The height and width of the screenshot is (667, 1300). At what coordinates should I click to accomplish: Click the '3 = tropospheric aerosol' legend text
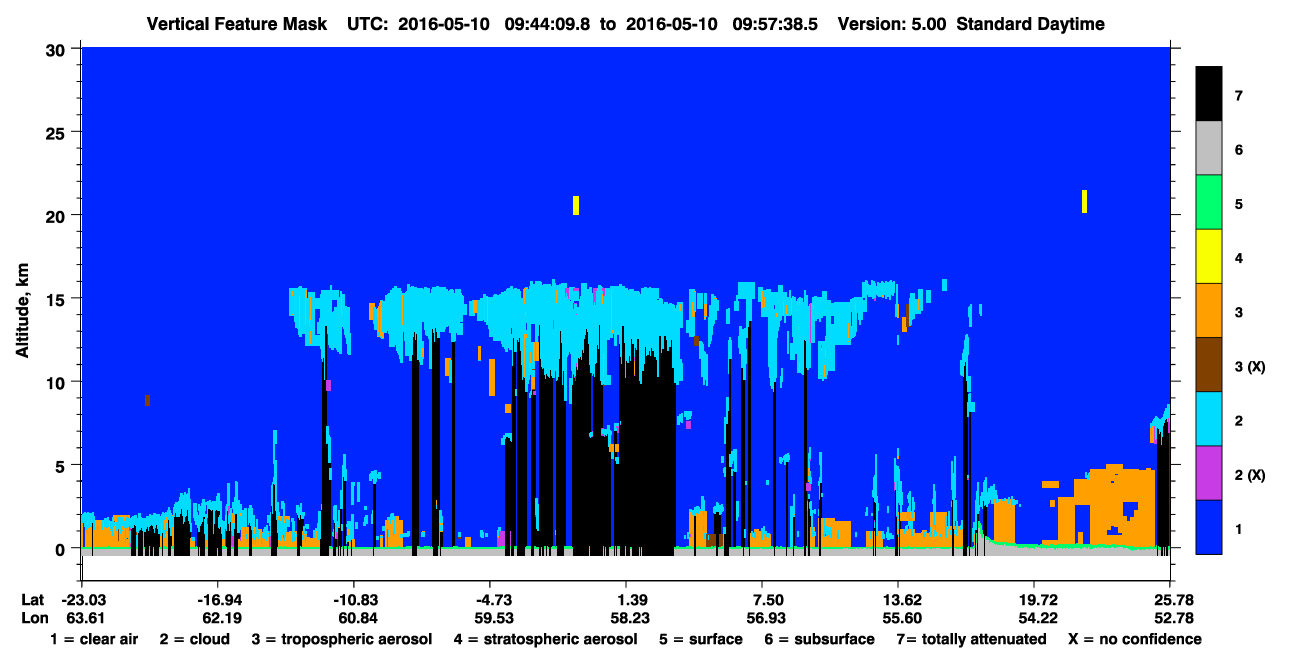(342, 639)
